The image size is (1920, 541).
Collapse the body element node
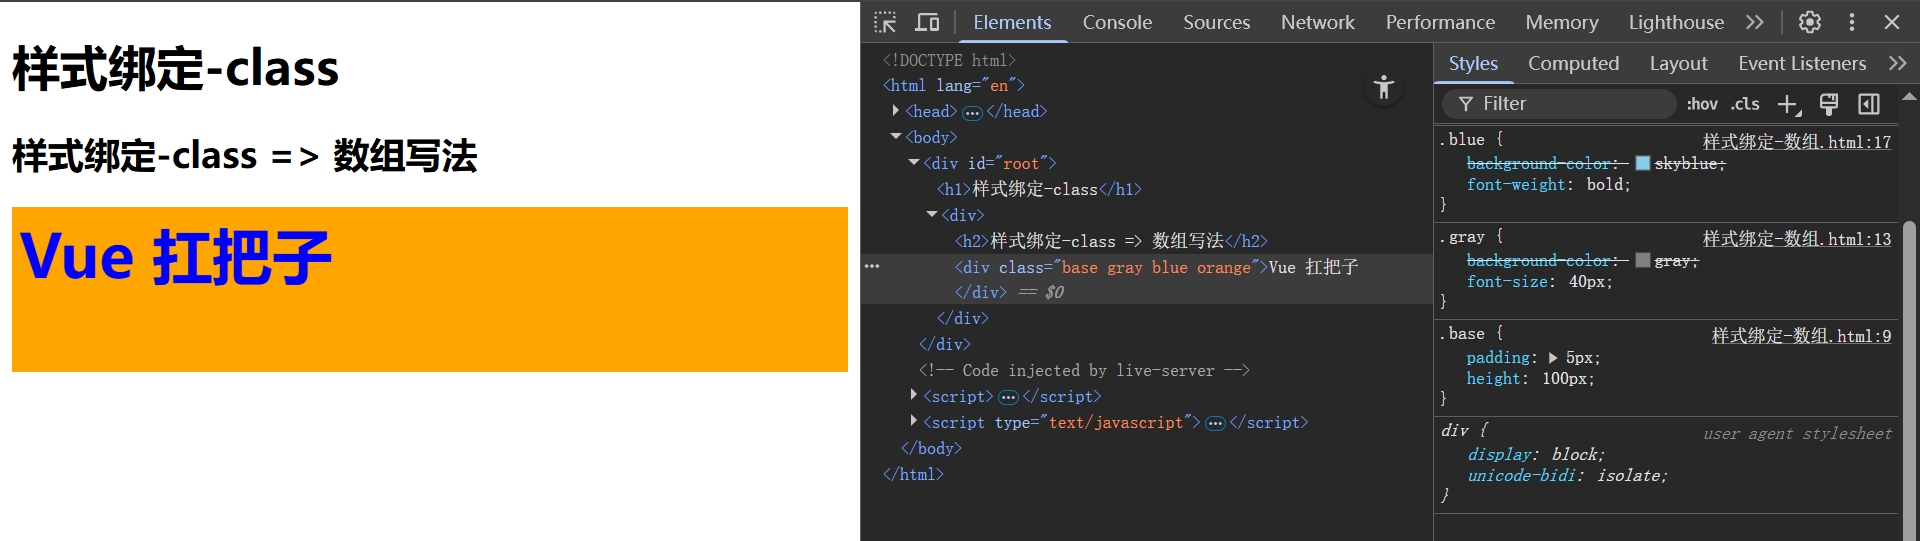coord(896,137)
